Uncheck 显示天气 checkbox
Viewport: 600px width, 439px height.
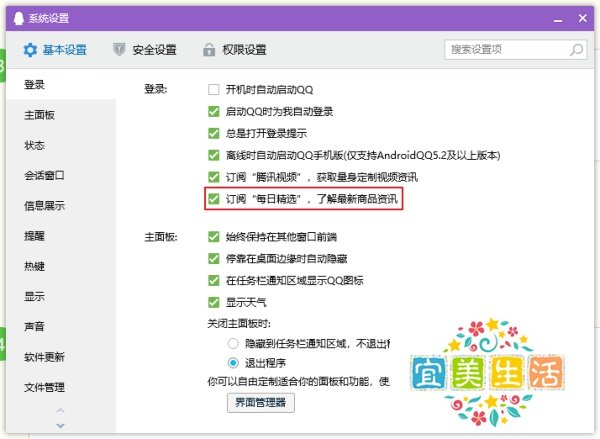point(214,302)
